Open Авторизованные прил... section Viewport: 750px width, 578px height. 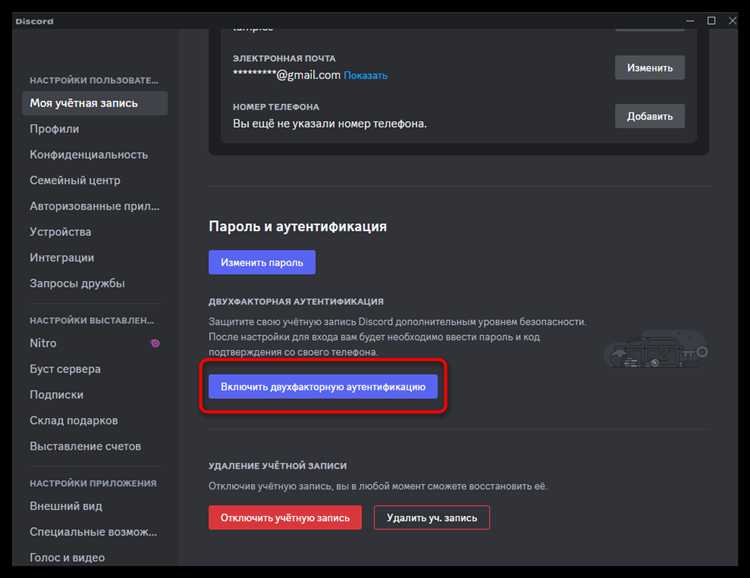[x=95, y=206]
